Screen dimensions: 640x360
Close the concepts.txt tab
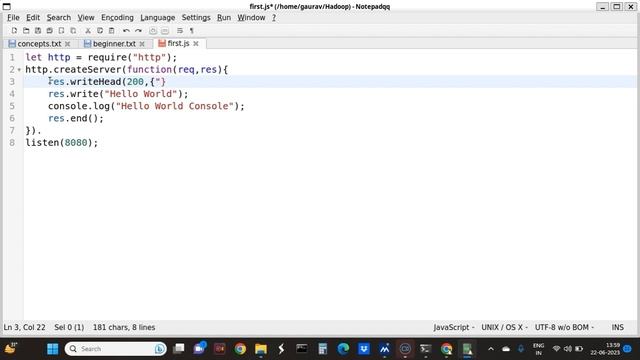(x=67, y=44)
